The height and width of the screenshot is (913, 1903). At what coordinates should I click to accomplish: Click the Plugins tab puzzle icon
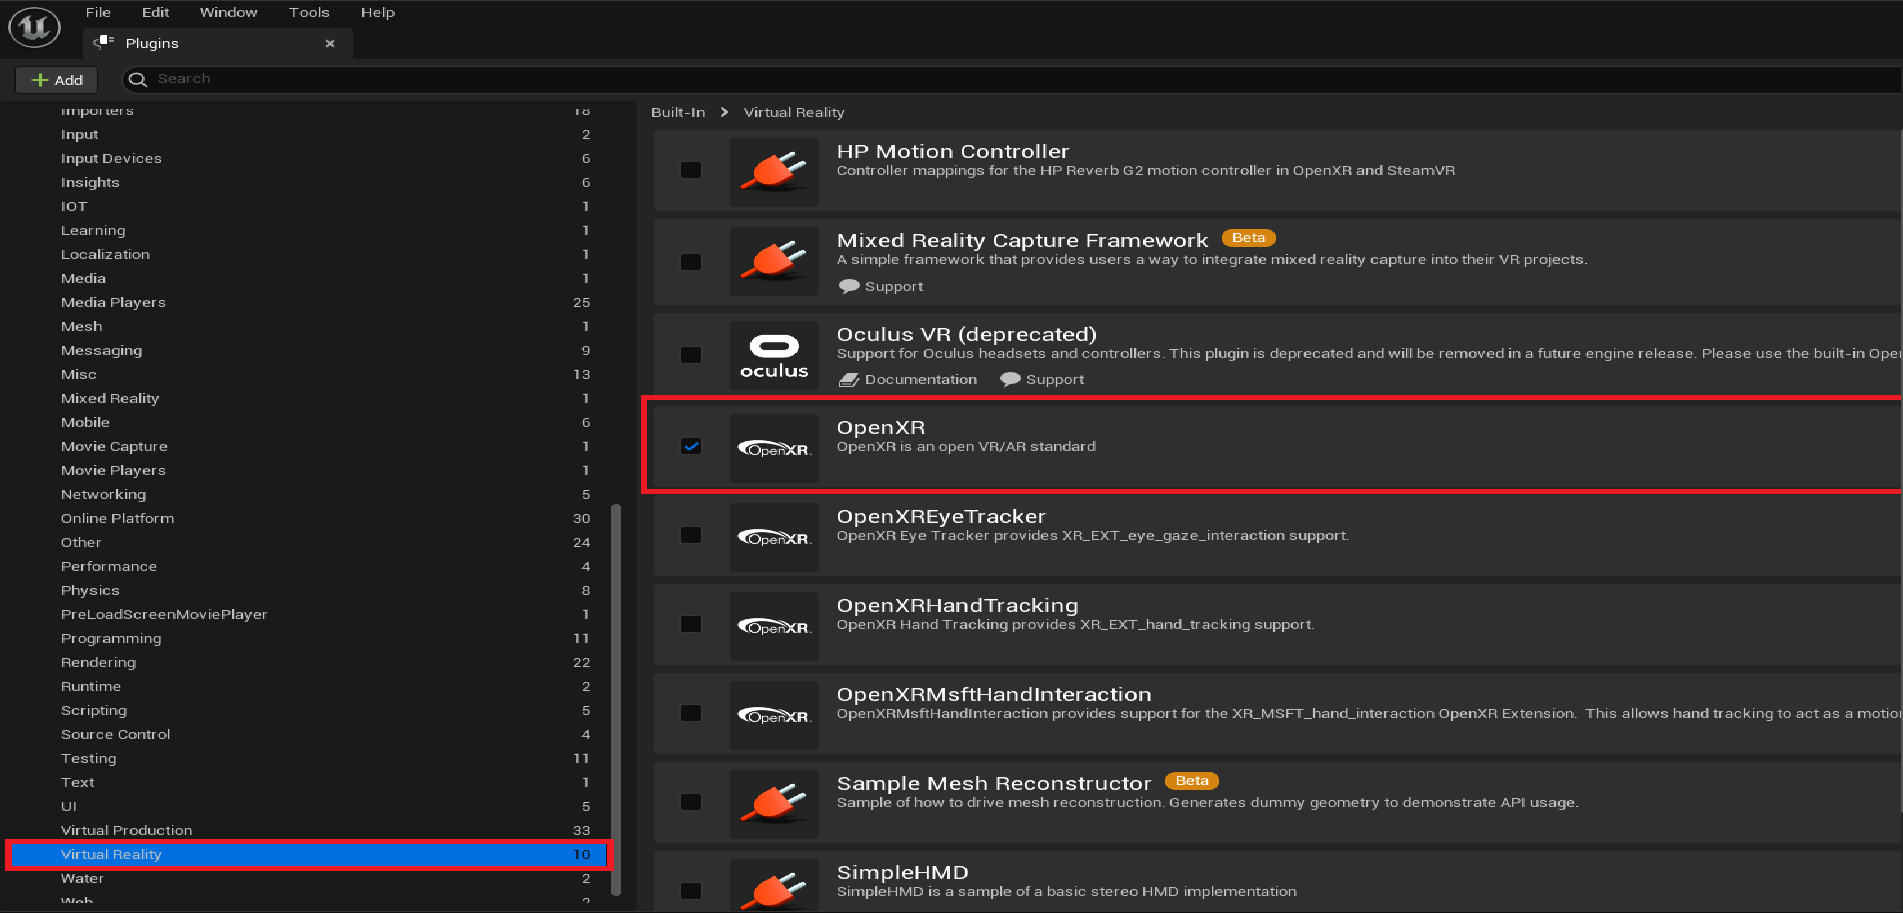[104, 42]
